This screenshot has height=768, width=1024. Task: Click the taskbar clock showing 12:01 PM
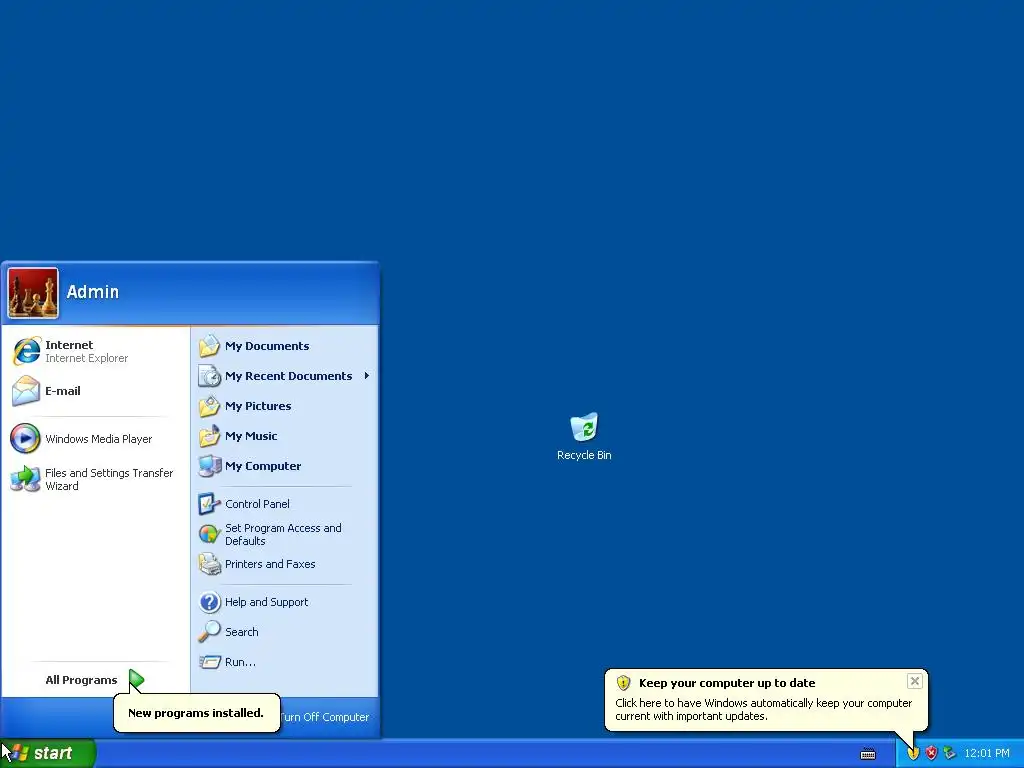point(986,754)
